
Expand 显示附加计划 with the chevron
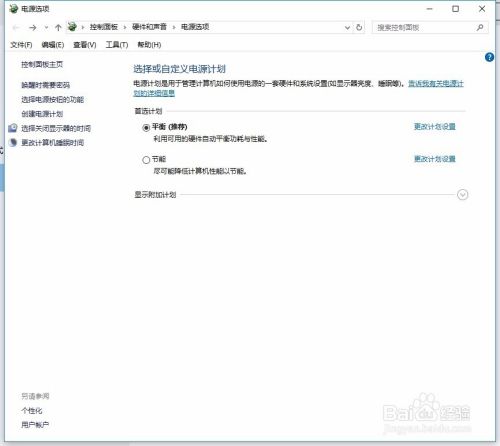click(463, 195)
